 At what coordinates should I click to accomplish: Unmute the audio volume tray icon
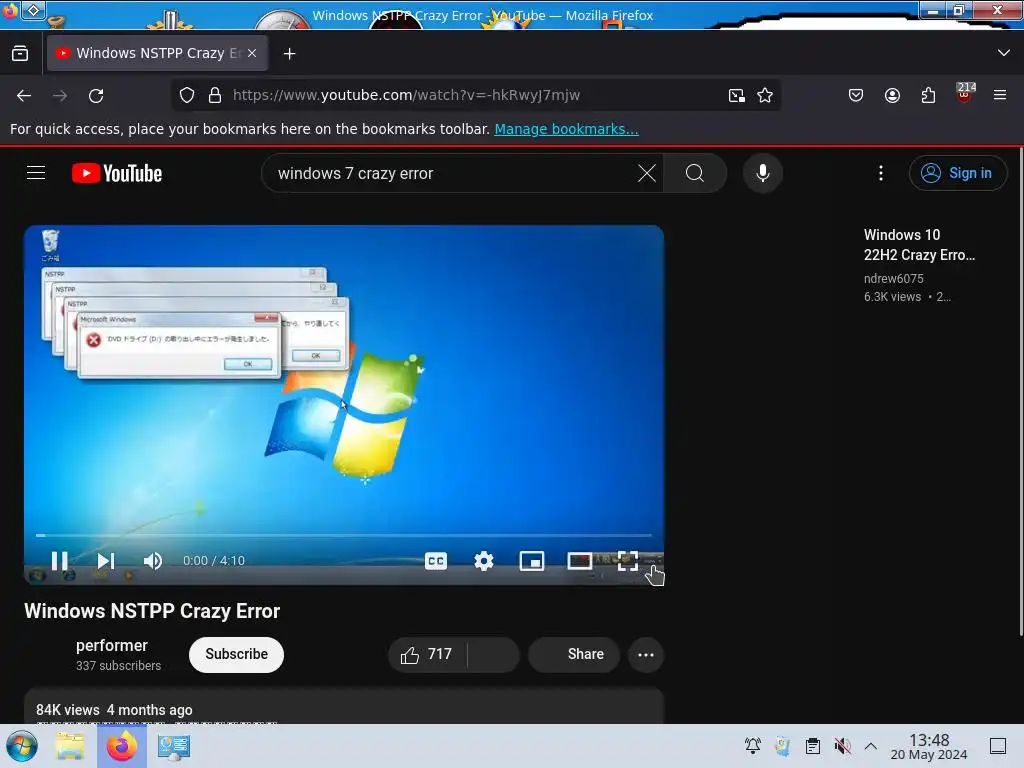click(x=842, y=746)
